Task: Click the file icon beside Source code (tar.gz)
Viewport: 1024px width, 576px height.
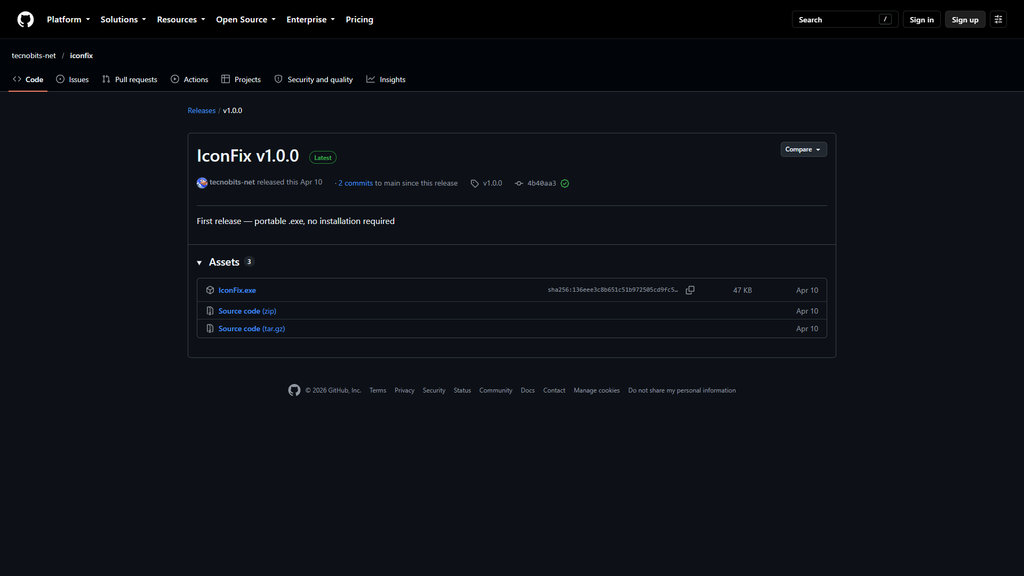Action: point(210,328)
